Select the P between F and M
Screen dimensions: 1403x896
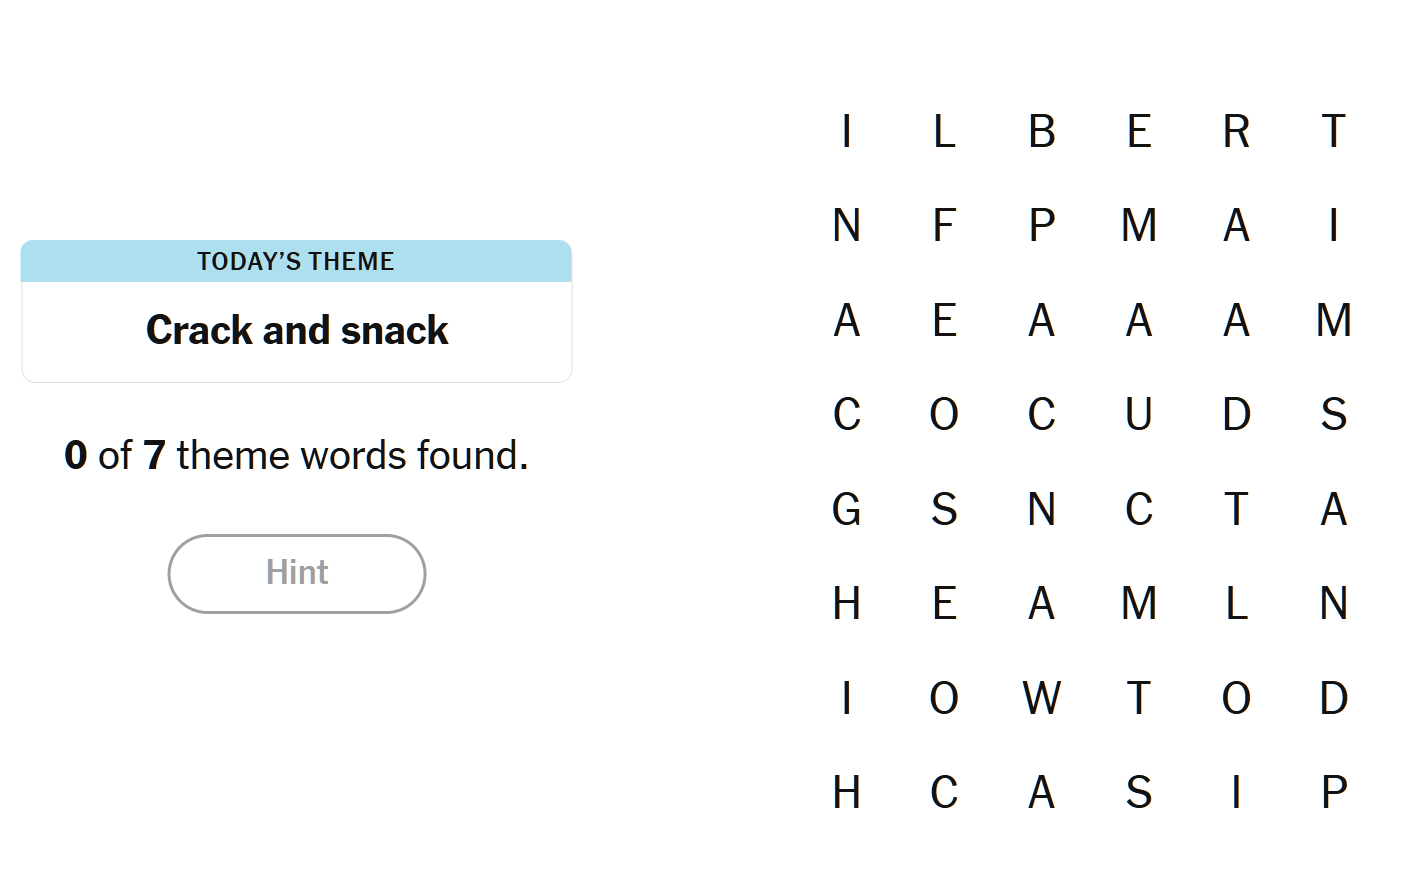[1042, 225]
